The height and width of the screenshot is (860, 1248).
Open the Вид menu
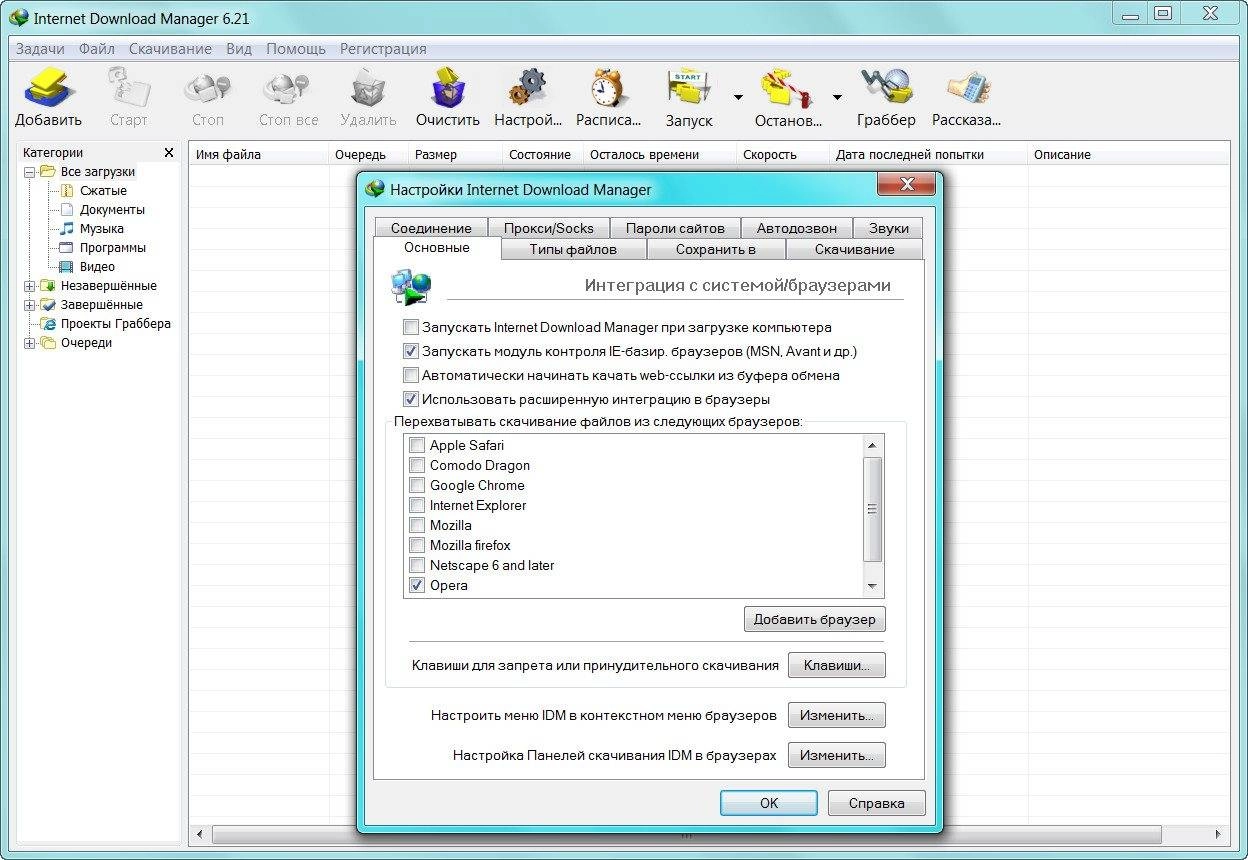239,48
